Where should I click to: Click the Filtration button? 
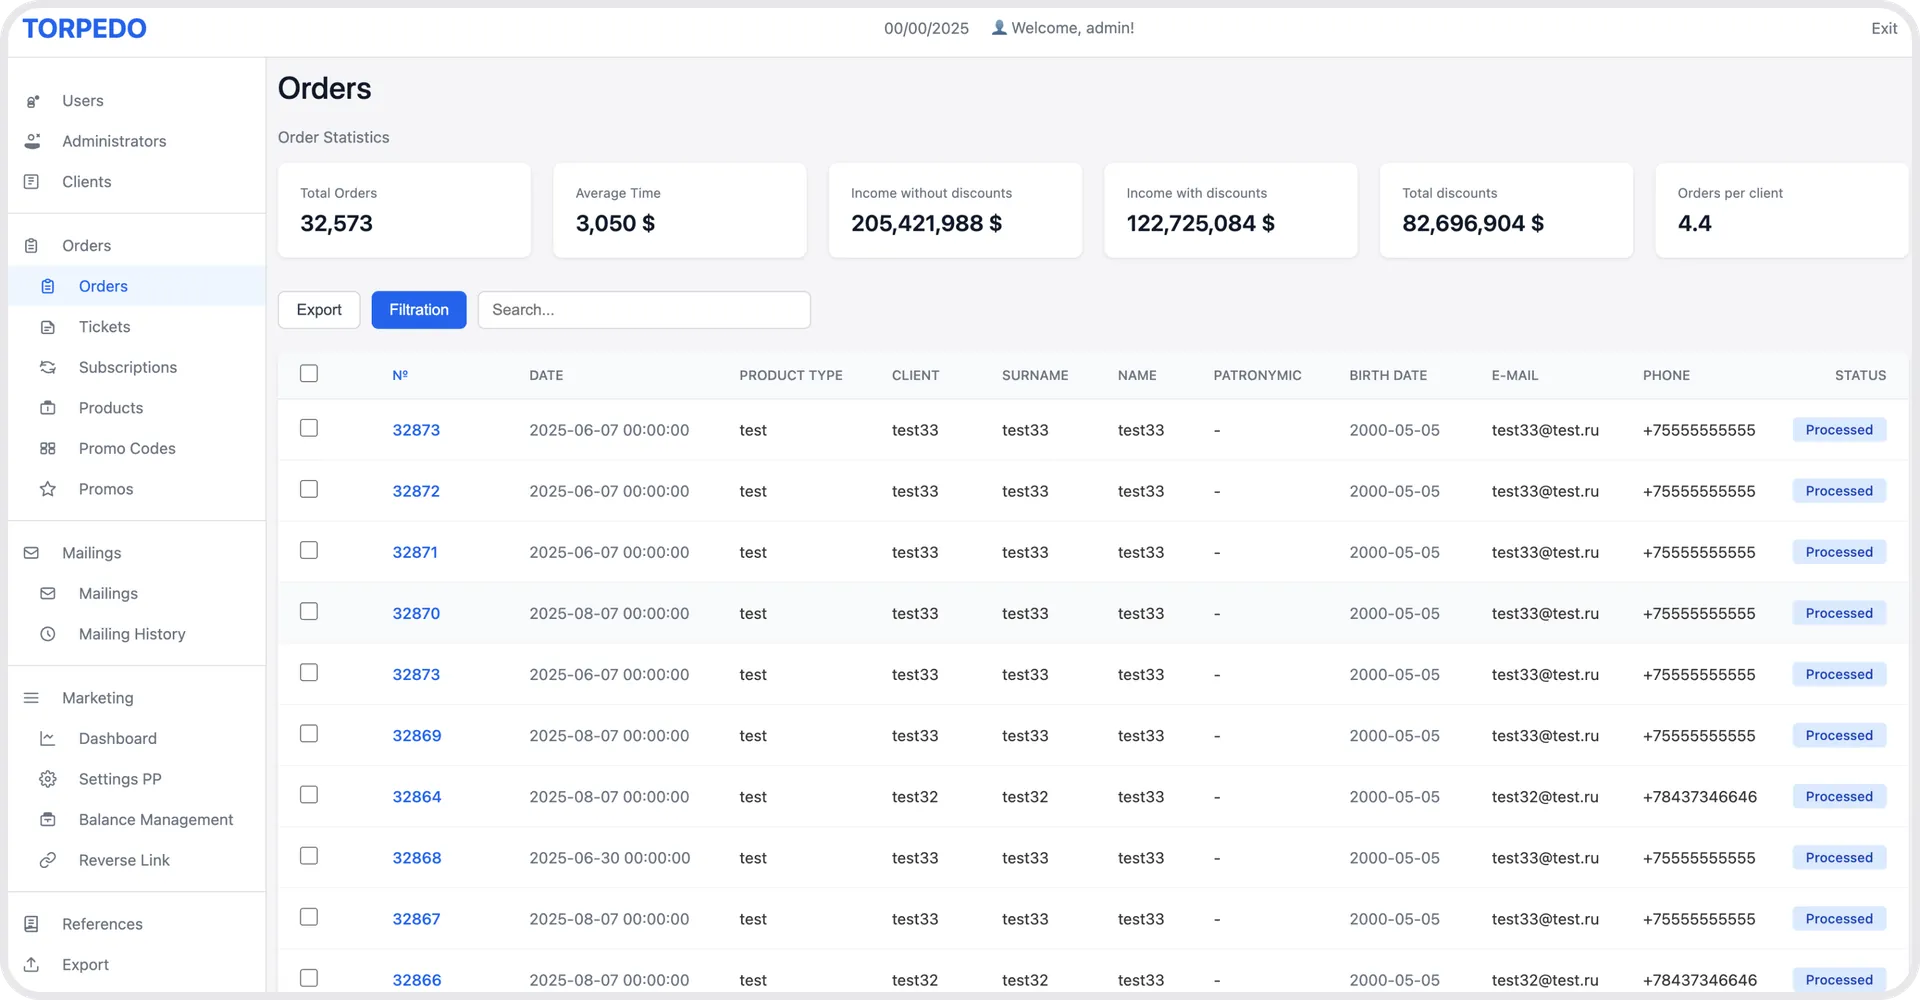(419, 310)
